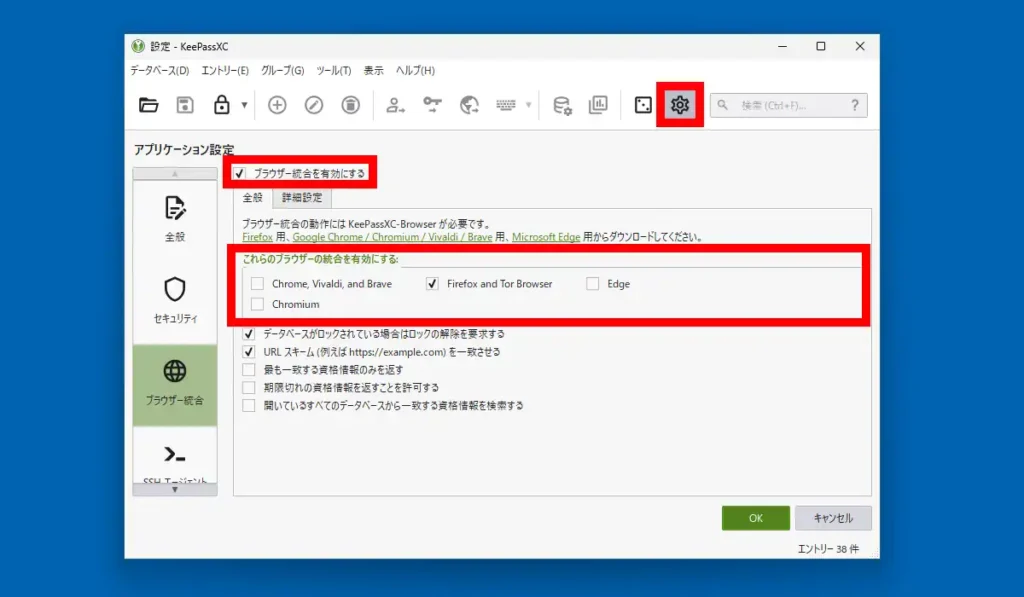
Task: Click the Open database folder icon
Action: [x=149, y=105]
